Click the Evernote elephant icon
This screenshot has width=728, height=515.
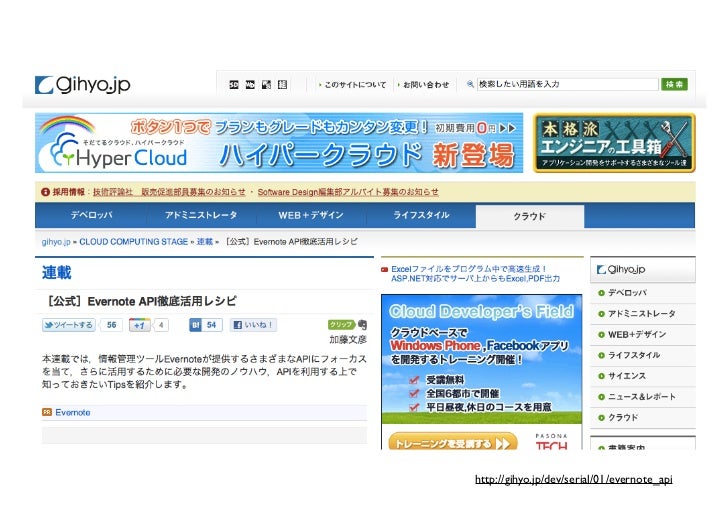[x=362, y=325]
